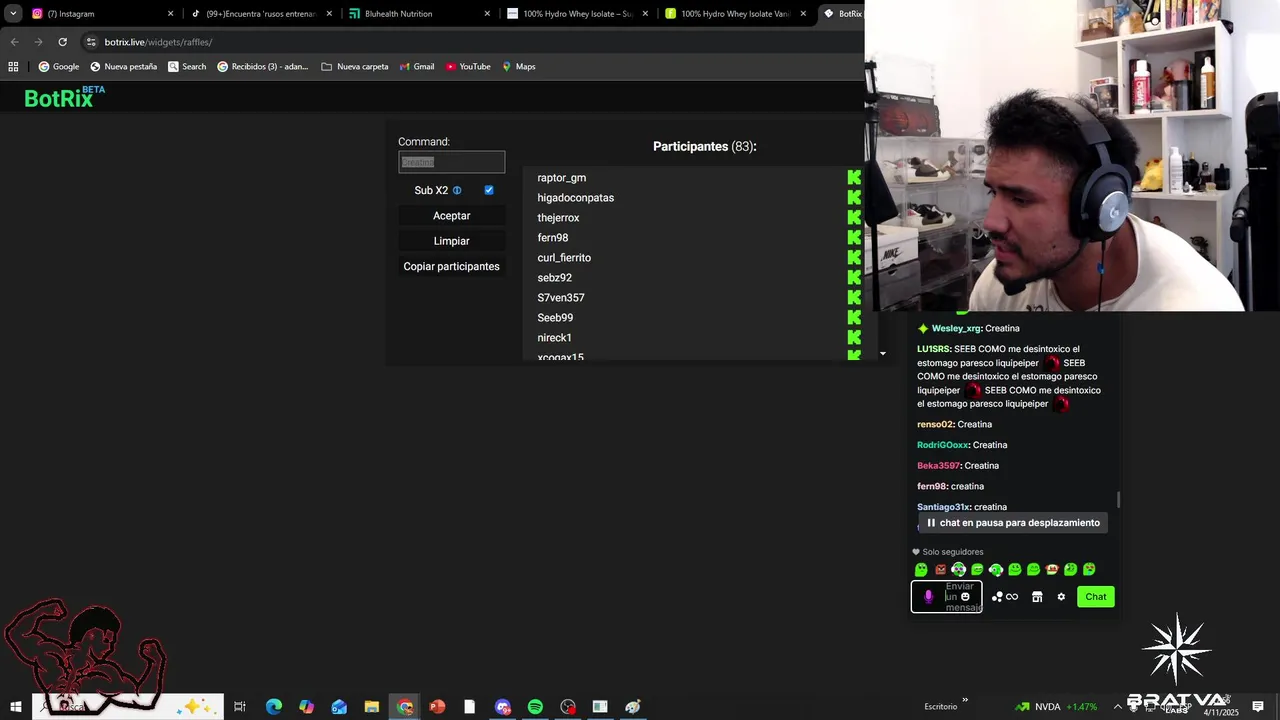This screenshot has width=1280, height=720.
Task: Click the Aceptar button
Action: pyautogui.click(x=451, y=216)
